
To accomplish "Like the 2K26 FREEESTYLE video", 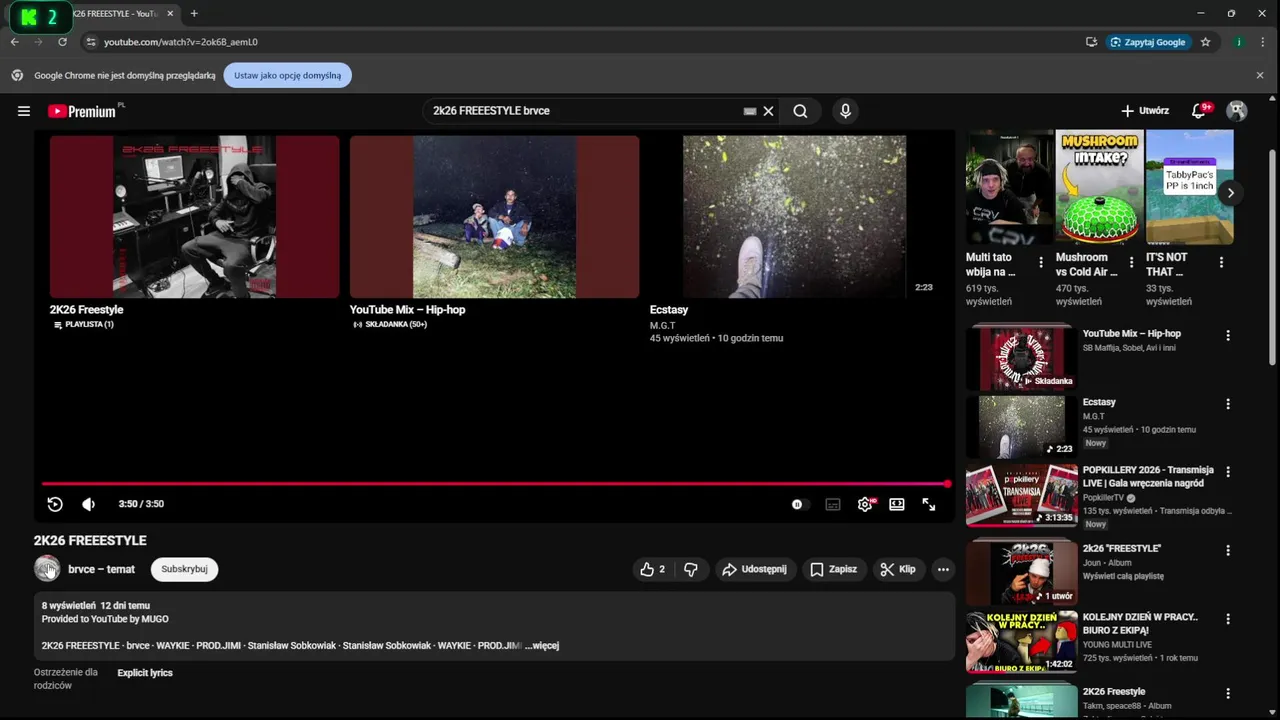I will point(652,569).
